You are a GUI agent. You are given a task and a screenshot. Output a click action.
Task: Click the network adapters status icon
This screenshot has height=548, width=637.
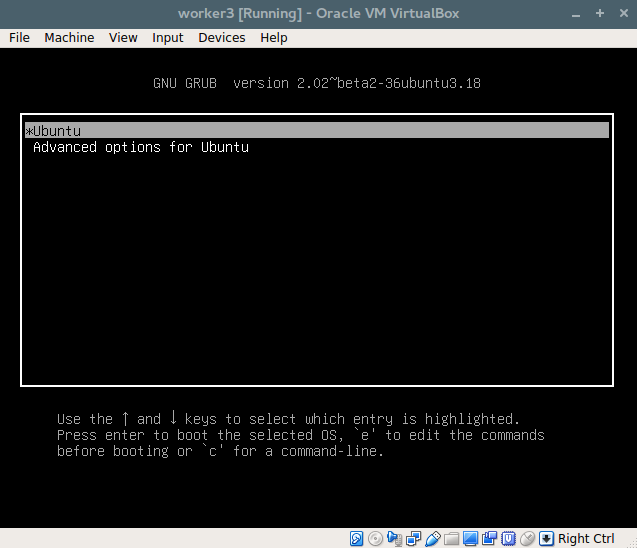coord(414,539)
